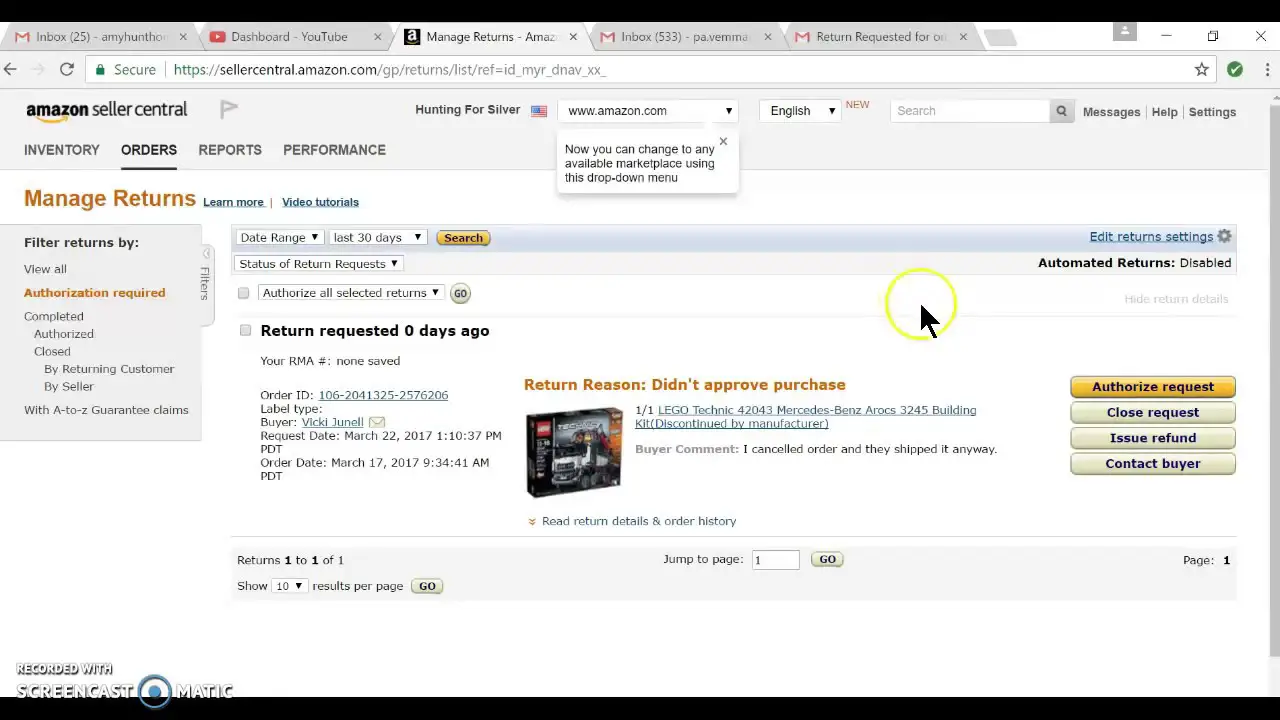Screen dimensions: 1280x720
Task: Open the Video tutorials link
Action: coord(320,202)
